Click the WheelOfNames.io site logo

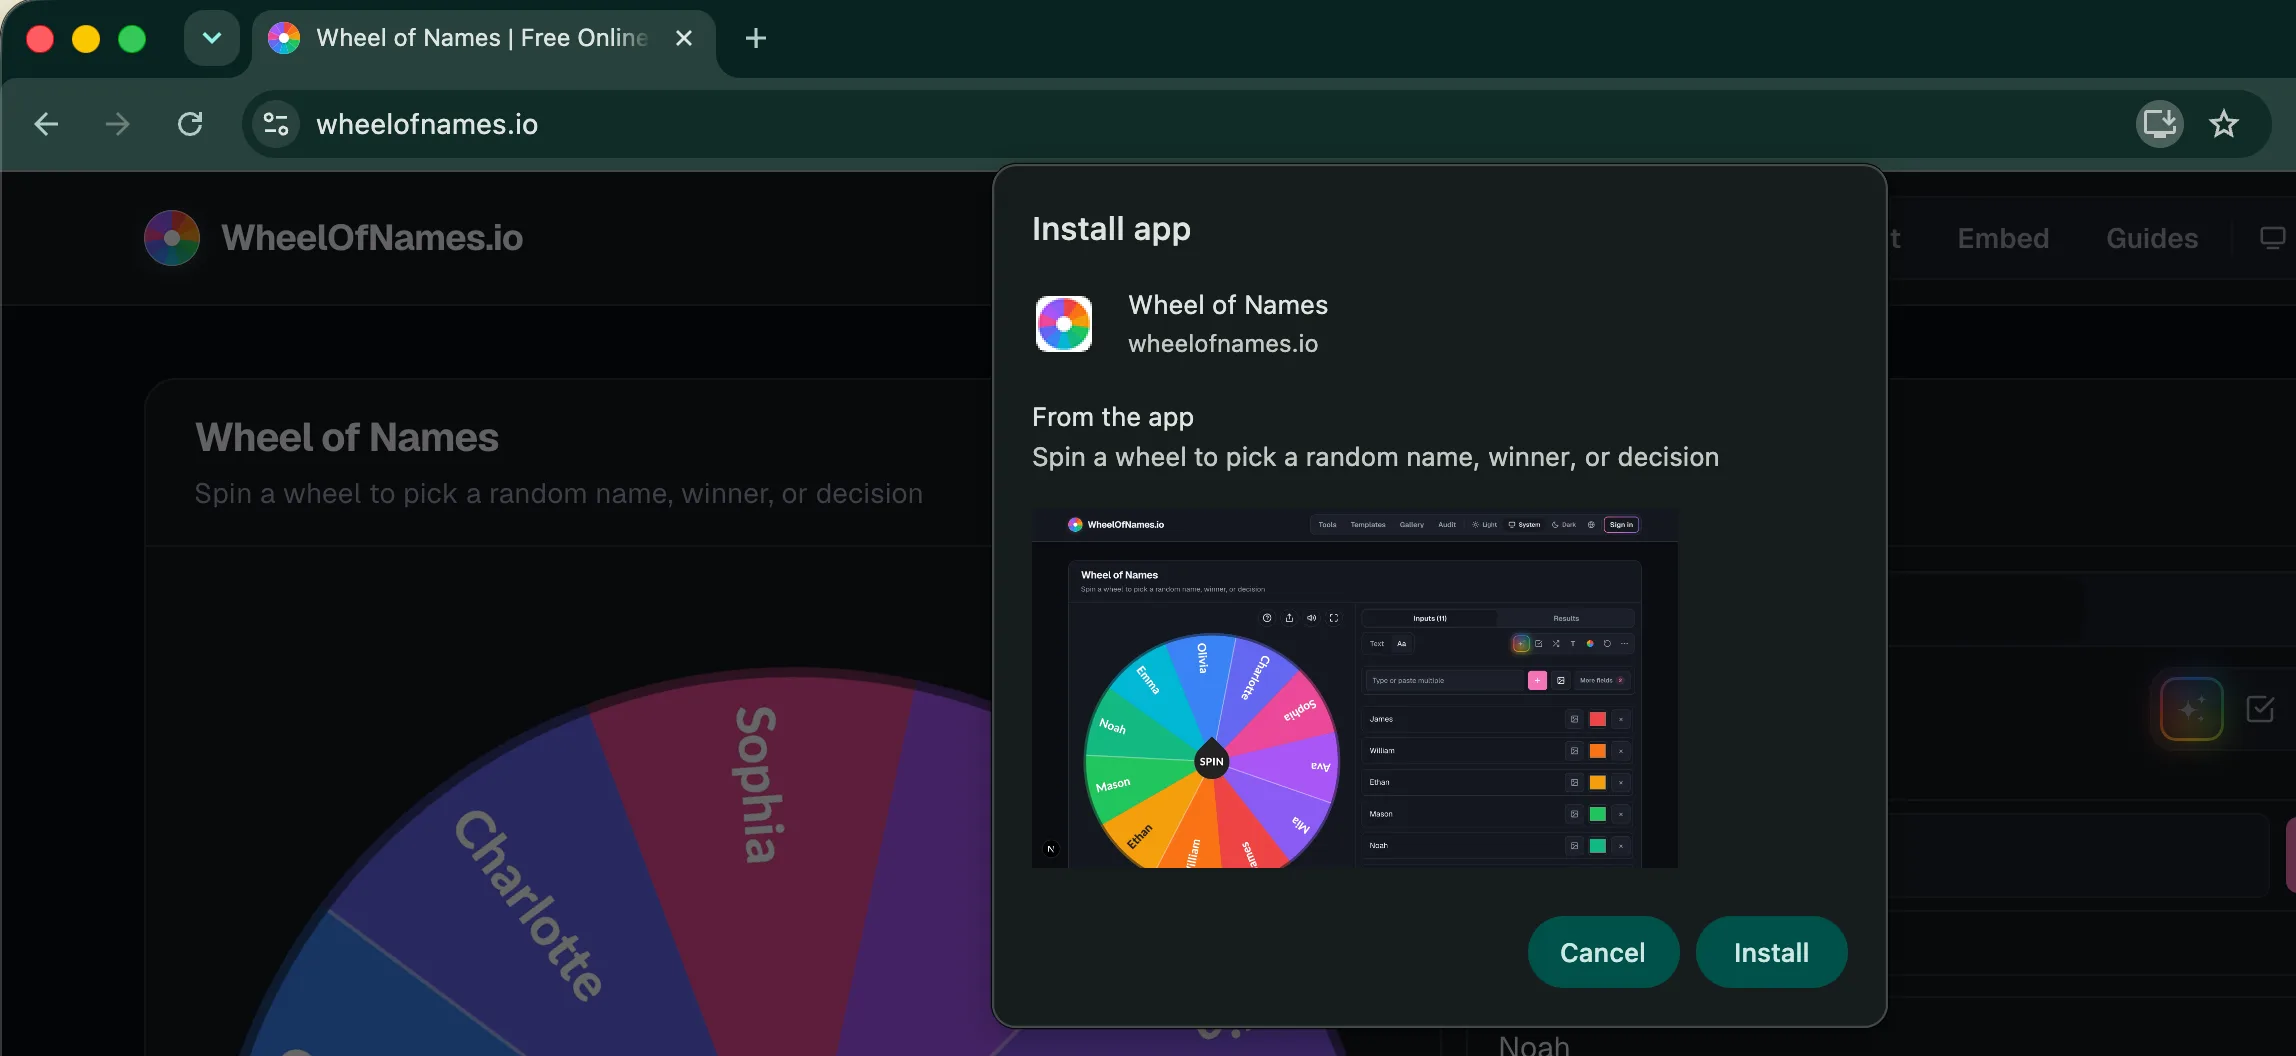[x=172, y=238]
